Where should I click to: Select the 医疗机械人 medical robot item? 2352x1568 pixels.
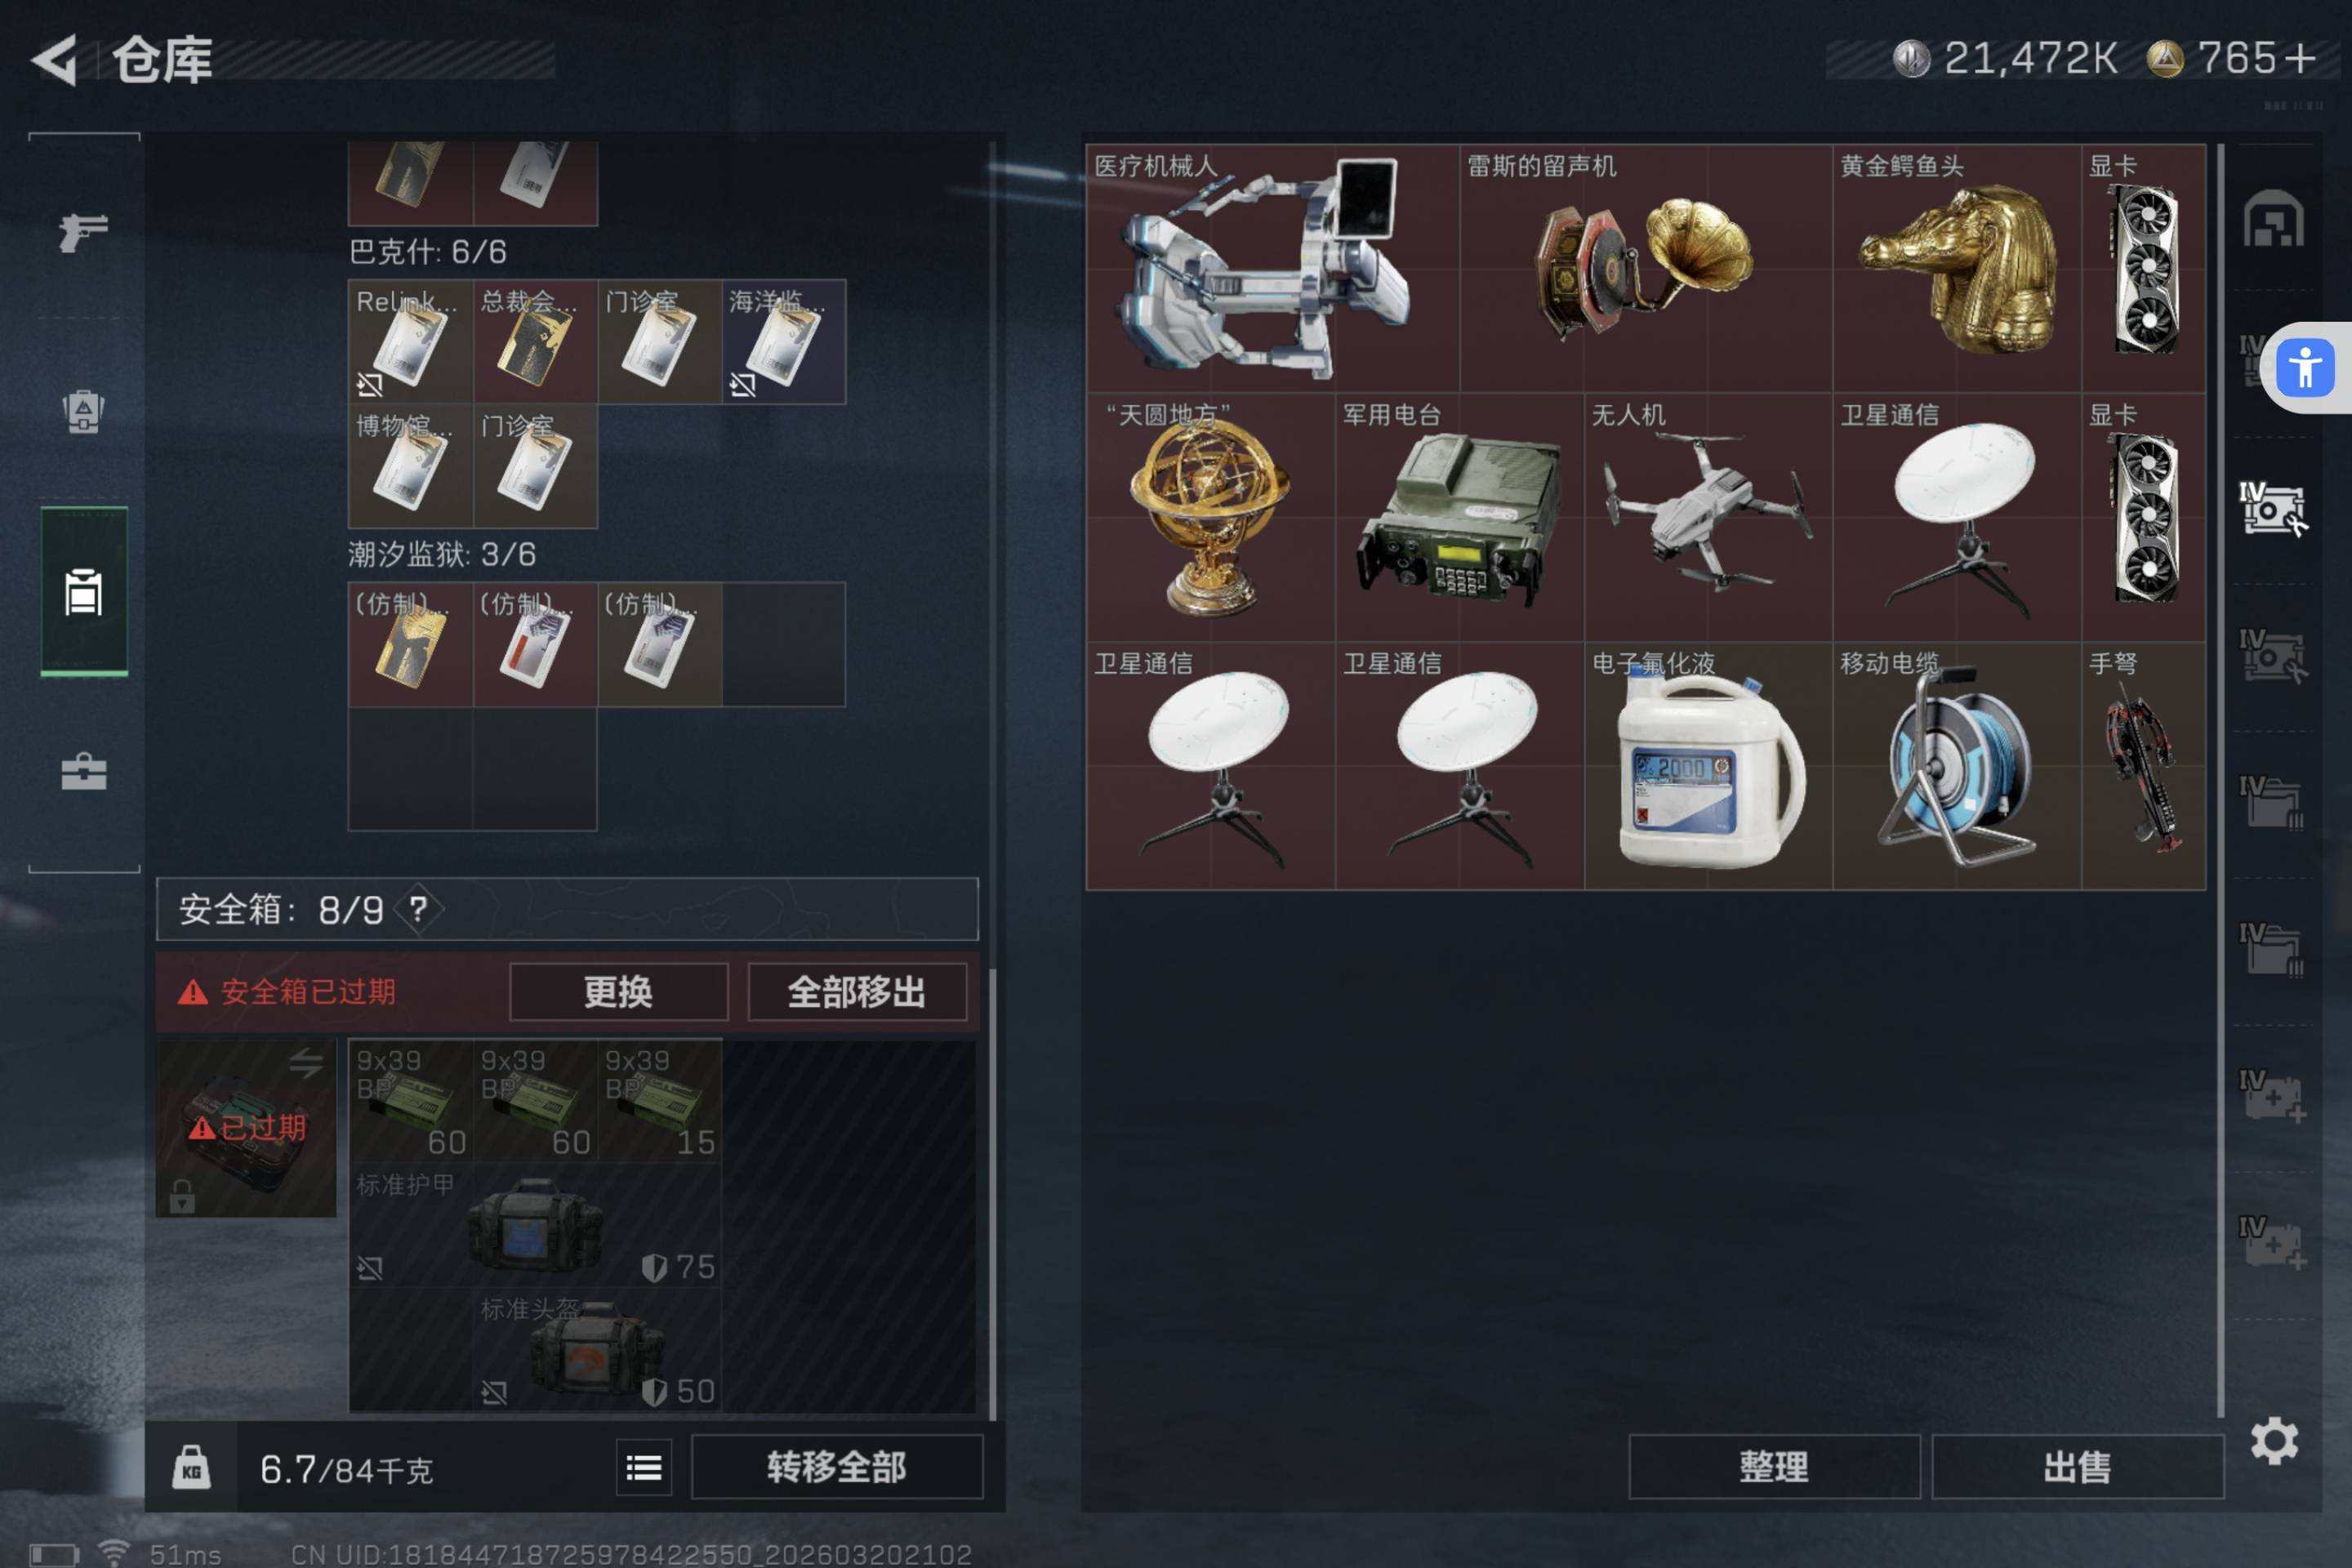click(1272, 268)
